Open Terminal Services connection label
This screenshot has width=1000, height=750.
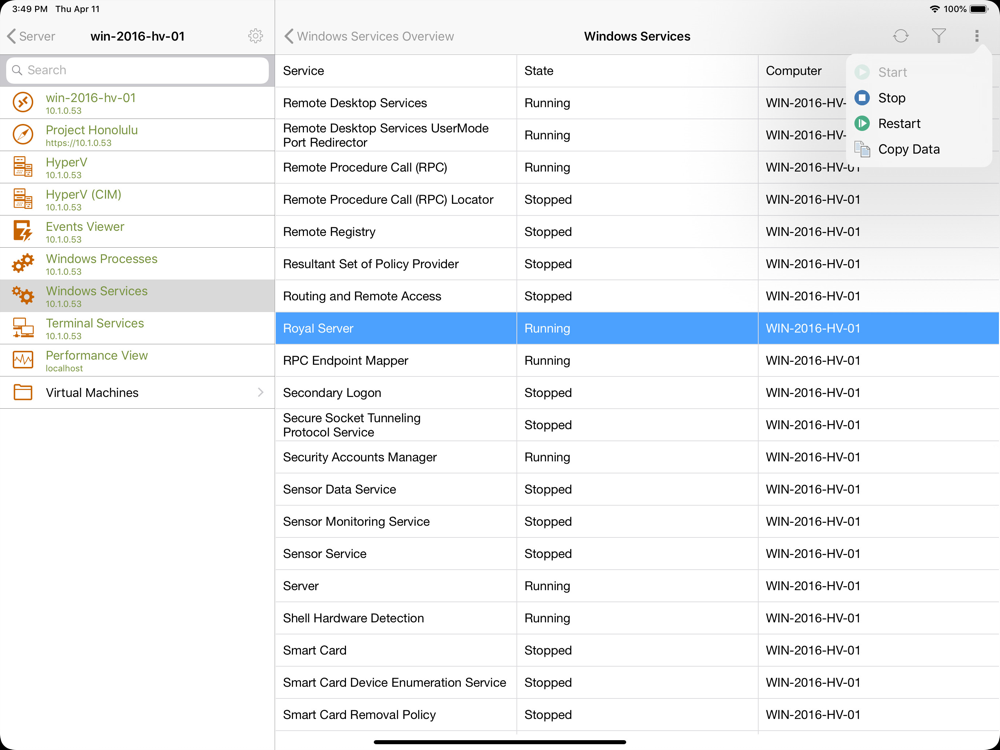pyautogui.click(x=94, y=323)
